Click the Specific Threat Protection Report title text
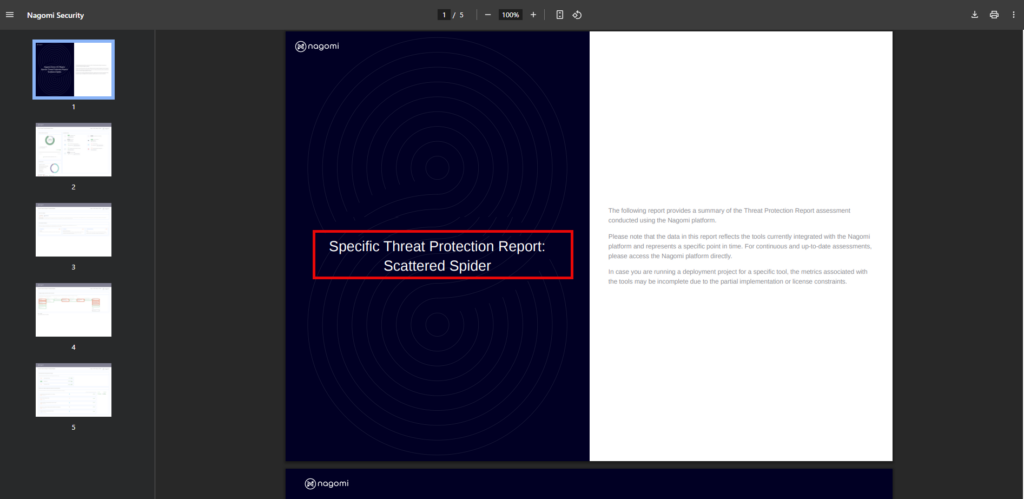 (x=437, y=246)
